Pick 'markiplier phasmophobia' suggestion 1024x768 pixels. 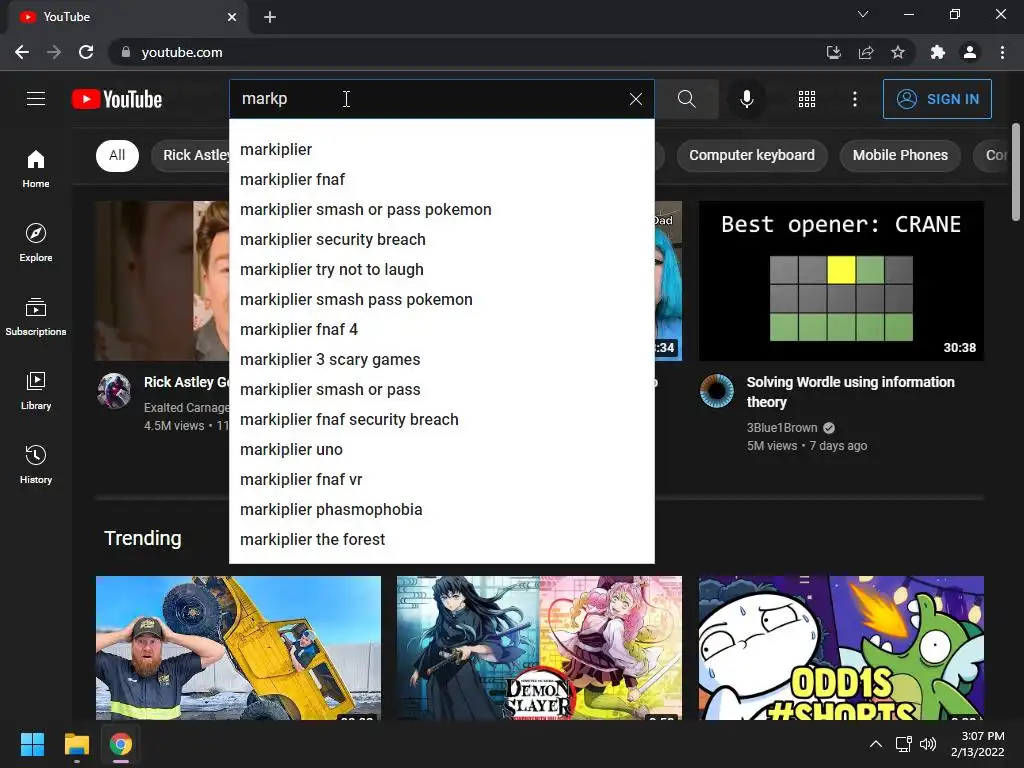[x=441, y=510]
